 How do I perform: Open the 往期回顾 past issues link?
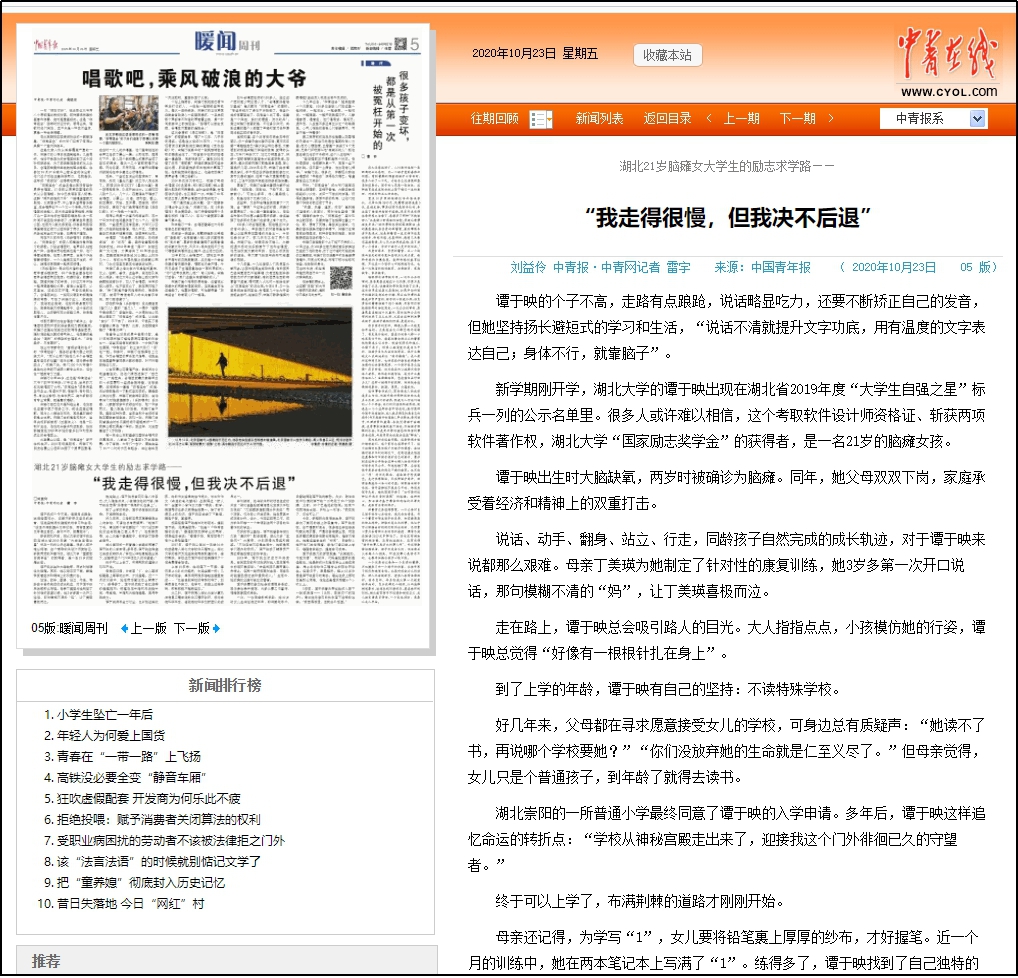495,119
